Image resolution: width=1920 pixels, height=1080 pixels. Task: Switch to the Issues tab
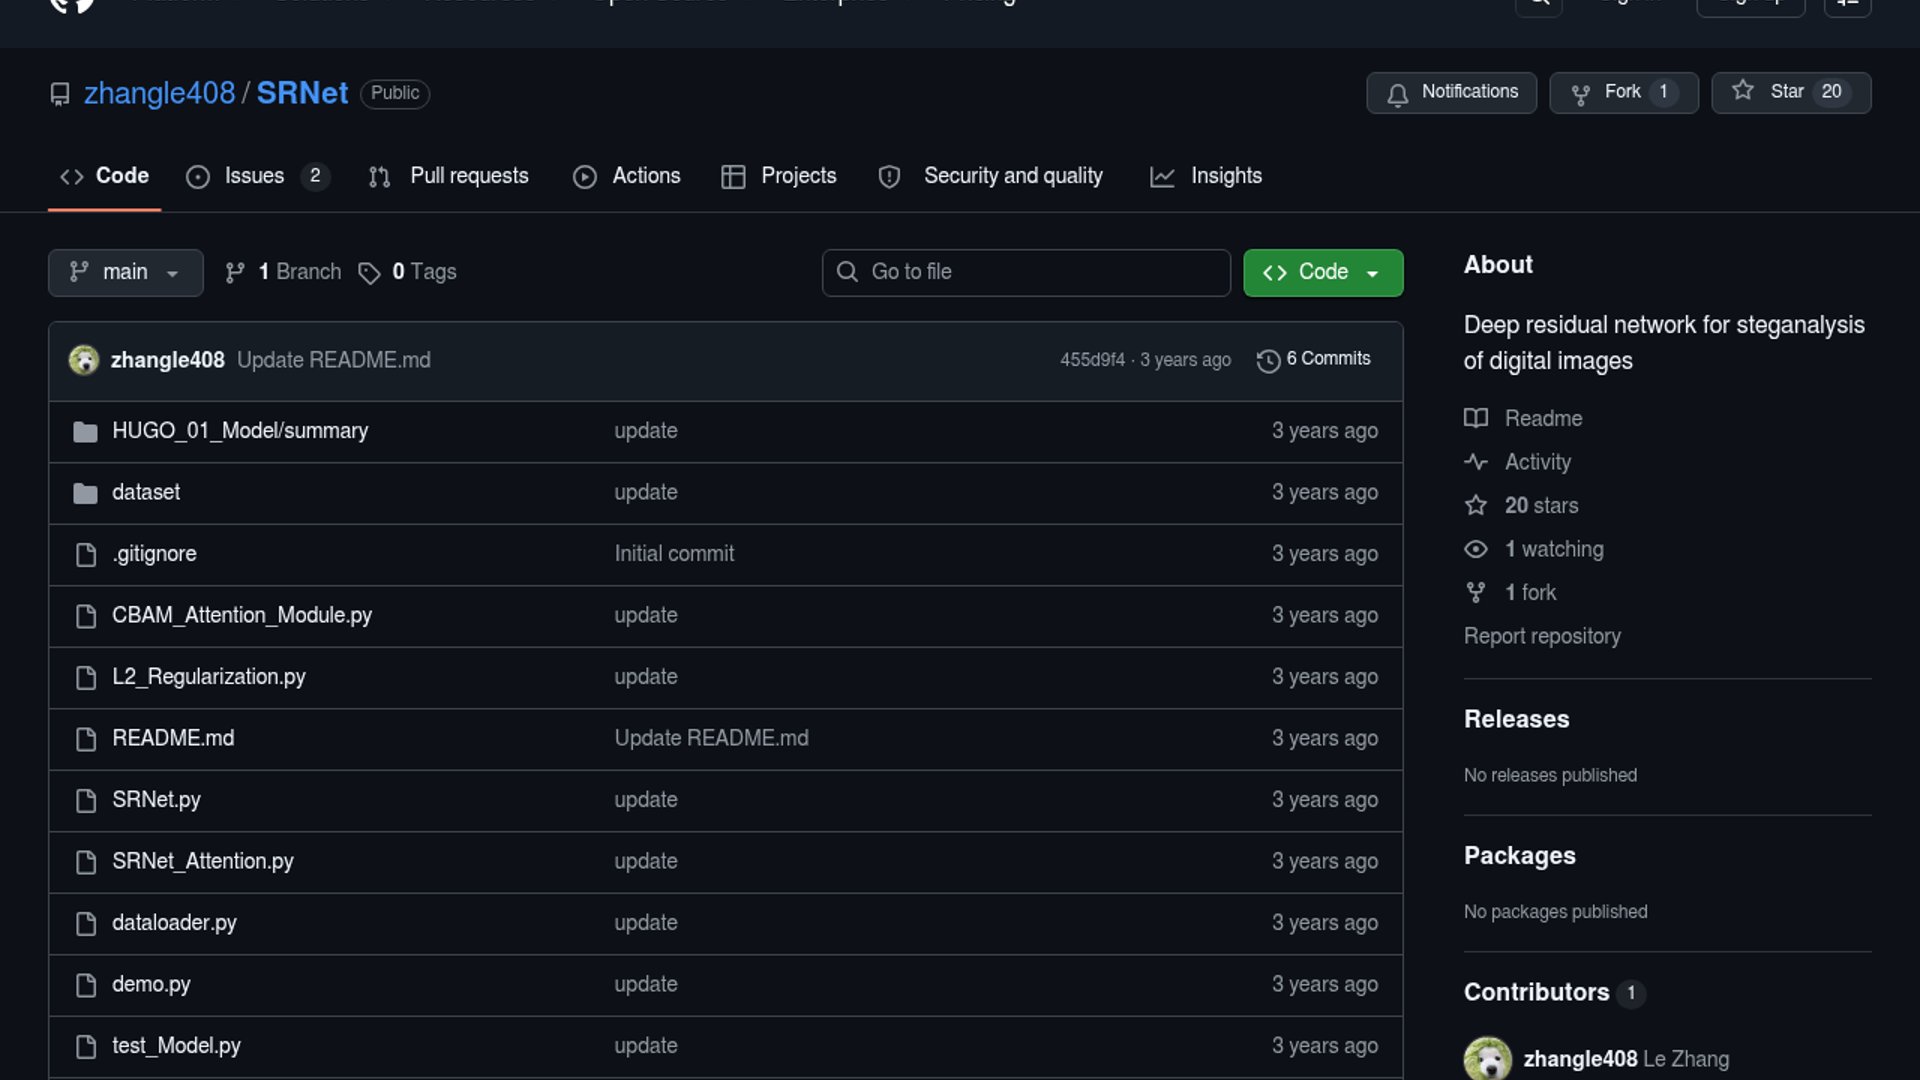coord(254,176)
